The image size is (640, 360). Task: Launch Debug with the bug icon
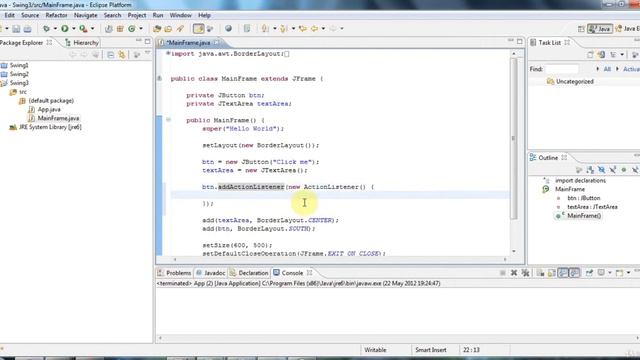point(47,29)
